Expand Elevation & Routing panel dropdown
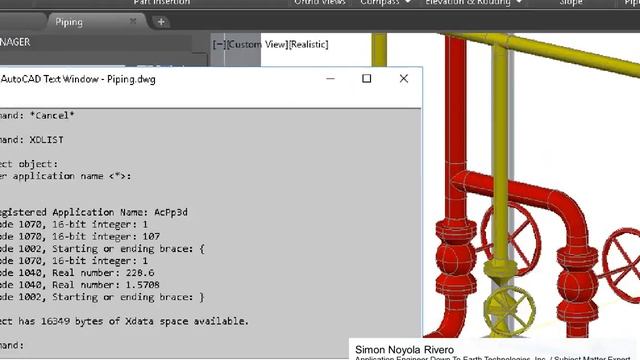 coord(473,2)
